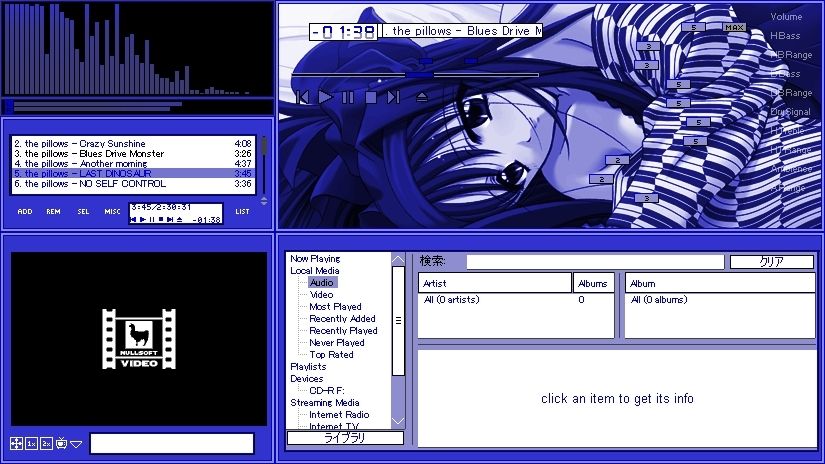Click the library search input field

(596, 262)
